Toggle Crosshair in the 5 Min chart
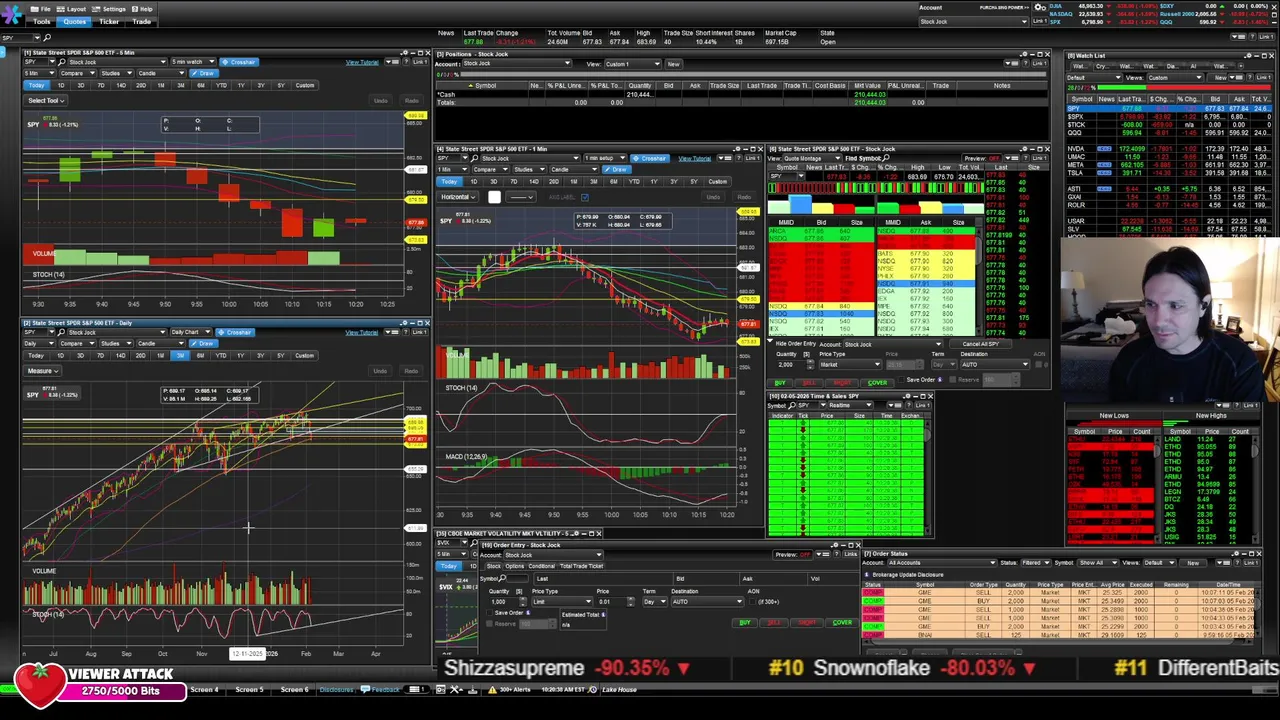The image size is (1280, 720). click(x=239, y=62)
